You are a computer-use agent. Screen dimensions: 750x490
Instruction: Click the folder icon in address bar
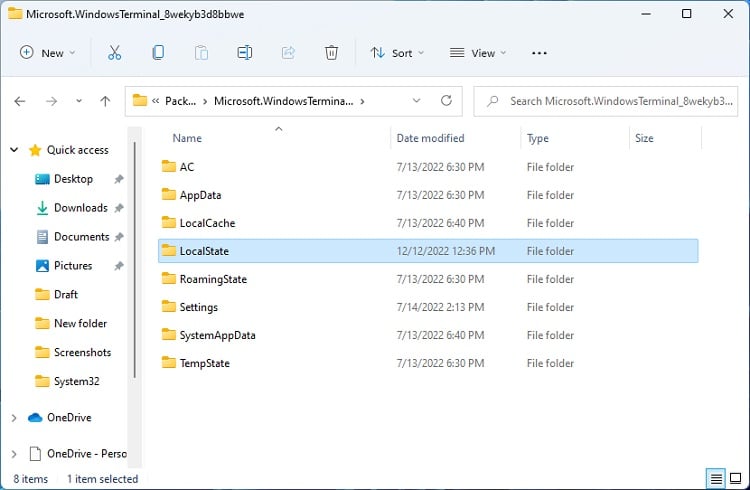coord(140,100)
